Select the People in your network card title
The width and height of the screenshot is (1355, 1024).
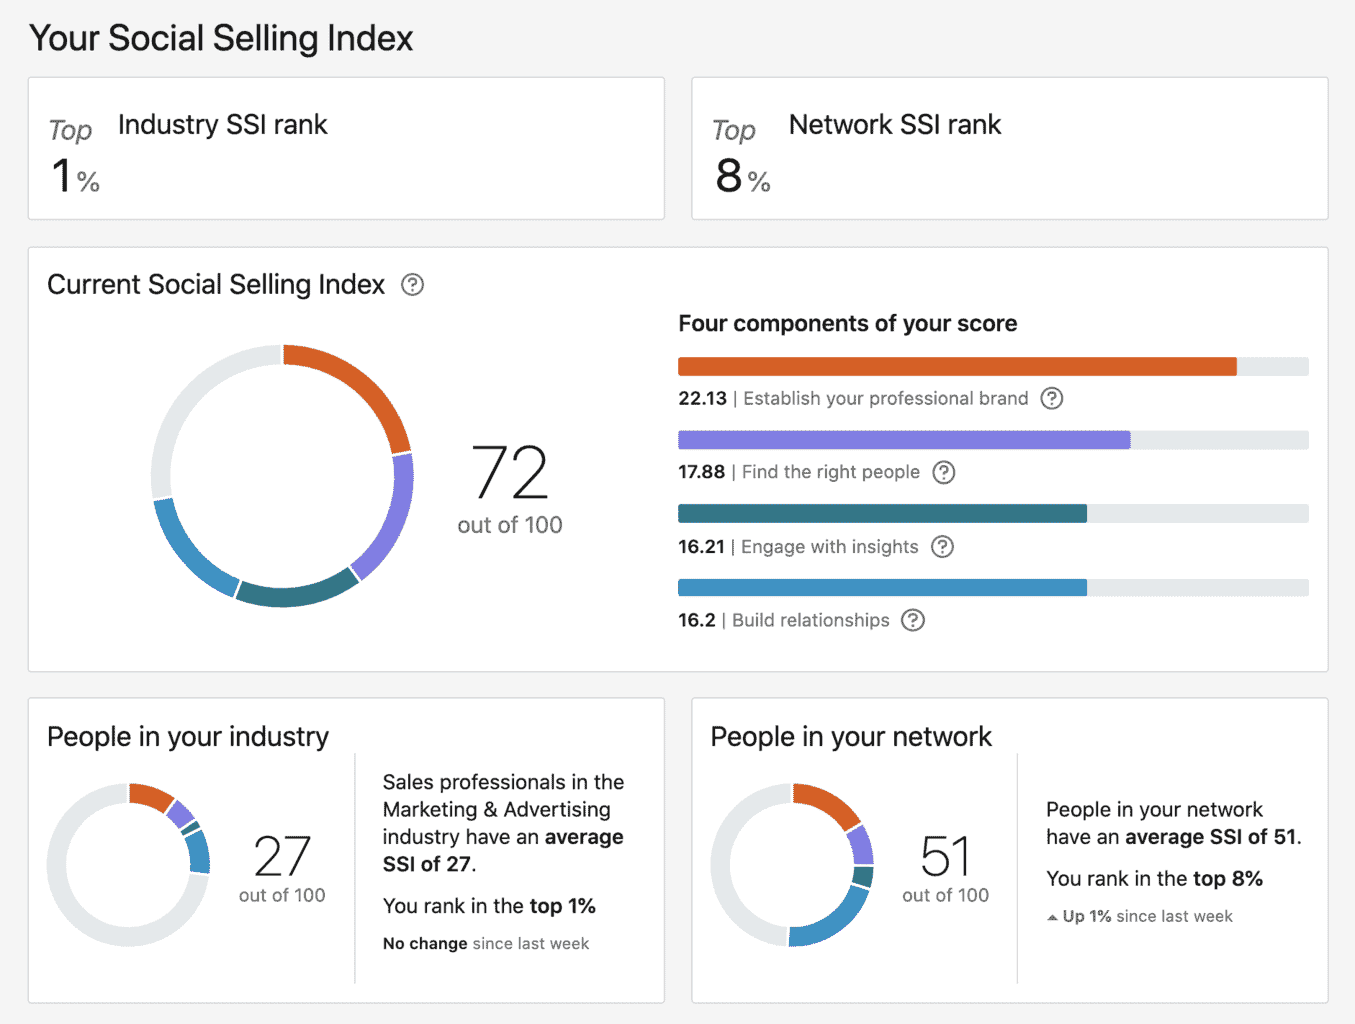pyautogui.click(x=850, y=737)
